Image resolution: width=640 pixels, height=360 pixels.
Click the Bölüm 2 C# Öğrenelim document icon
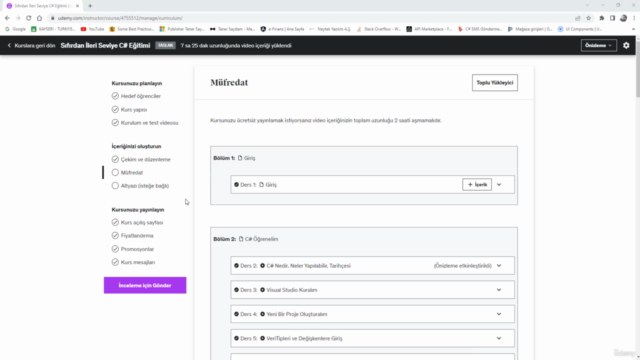click(x=241, y=239)
